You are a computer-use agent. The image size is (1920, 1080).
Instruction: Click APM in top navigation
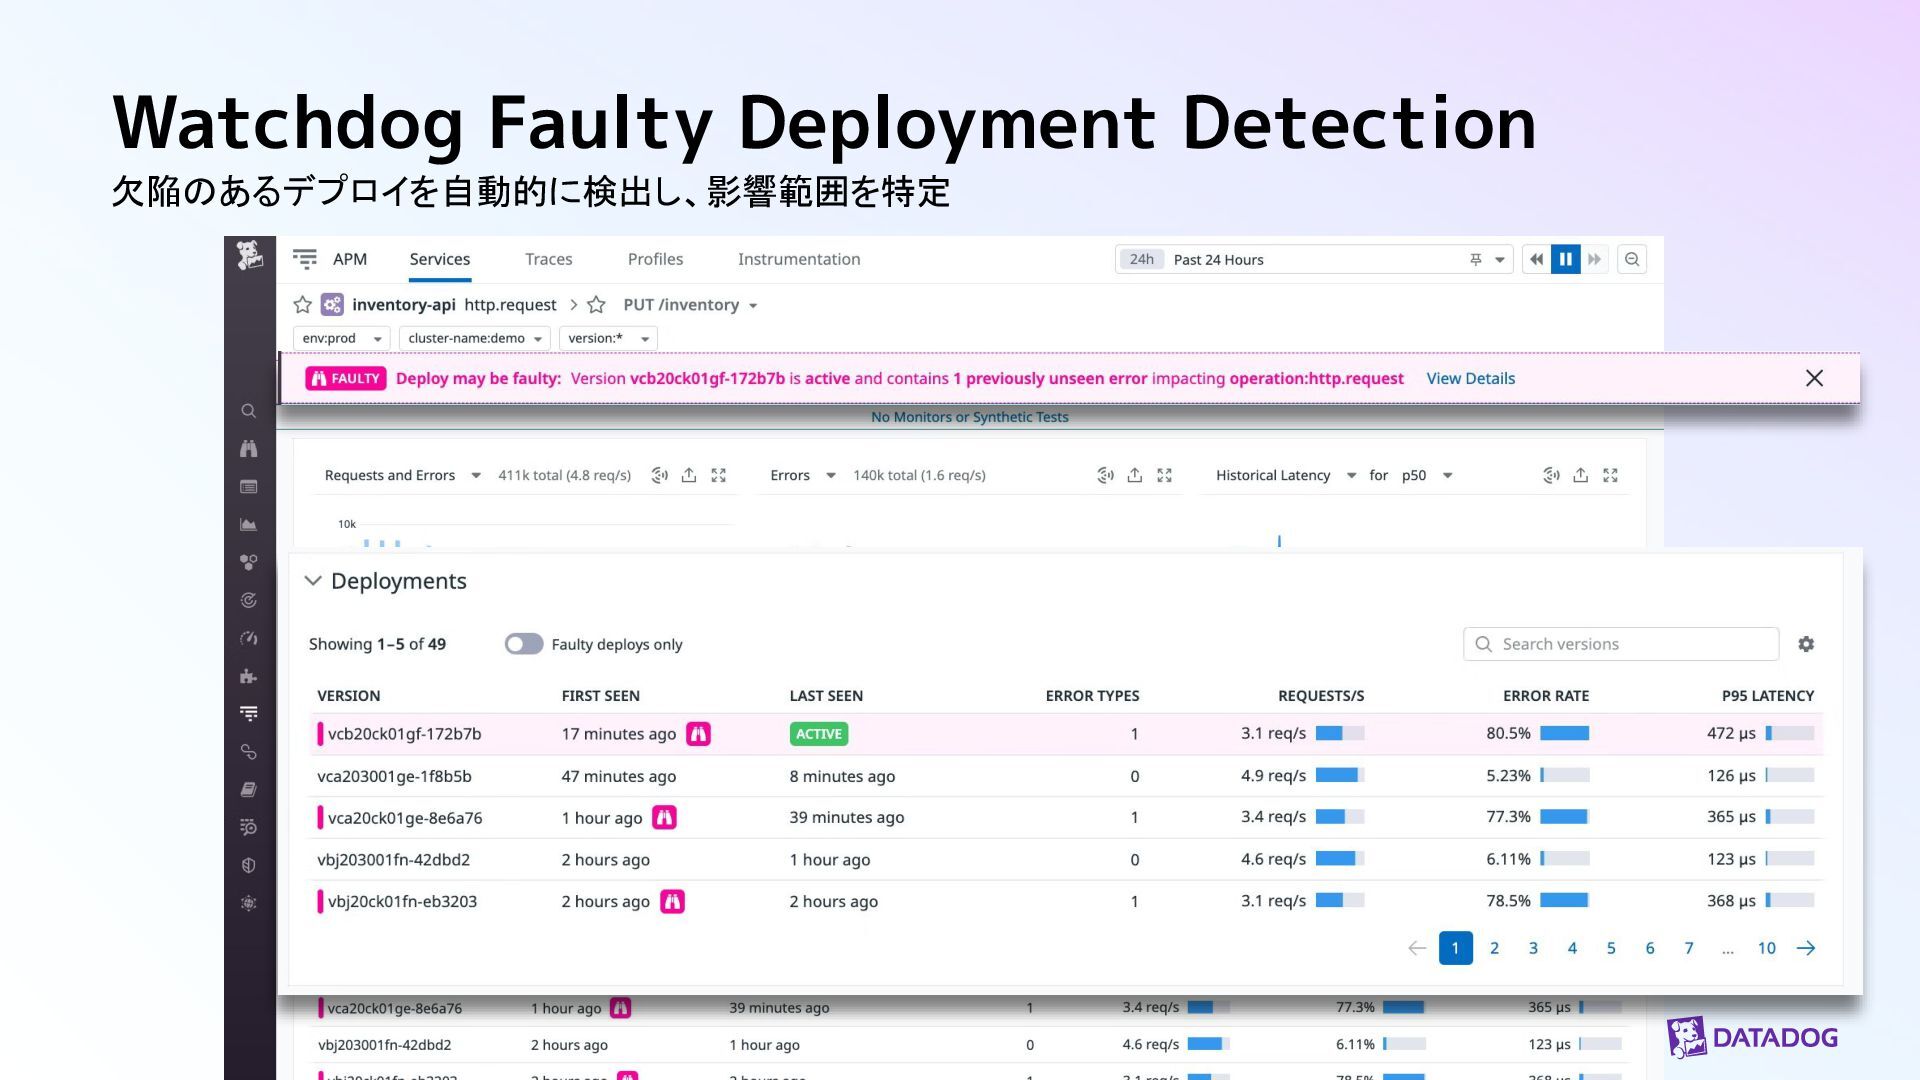pyautogui.click(x=350, y=259)
